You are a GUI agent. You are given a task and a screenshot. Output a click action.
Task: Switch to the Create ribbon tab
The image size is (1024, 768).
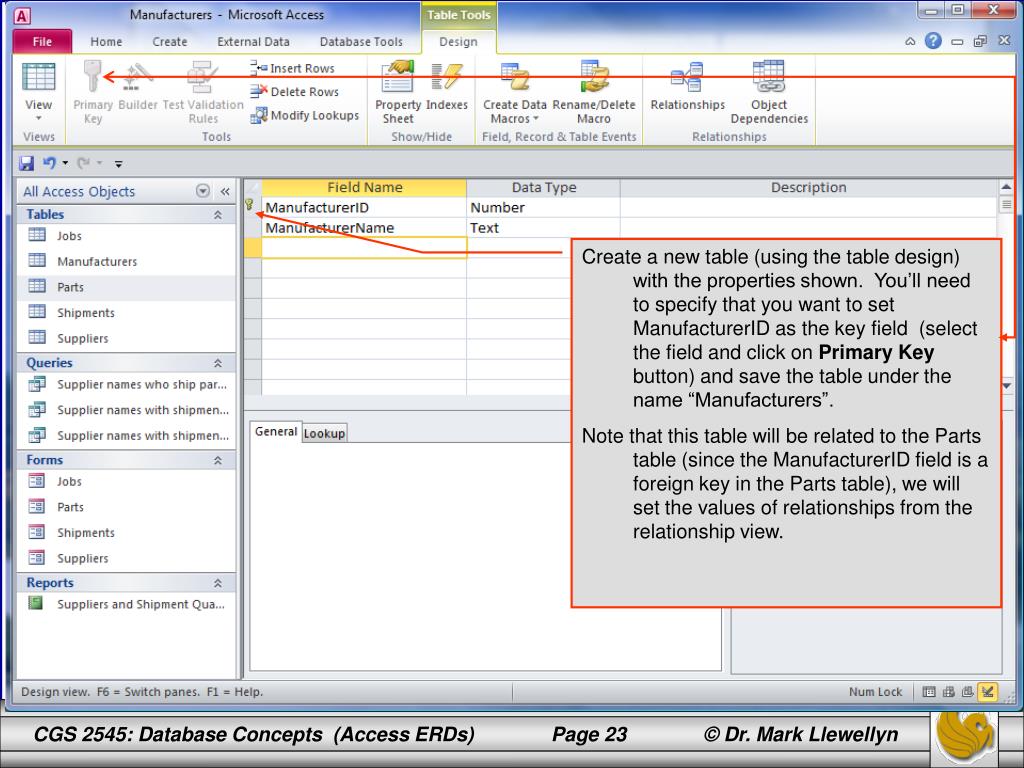click(170, 41)
